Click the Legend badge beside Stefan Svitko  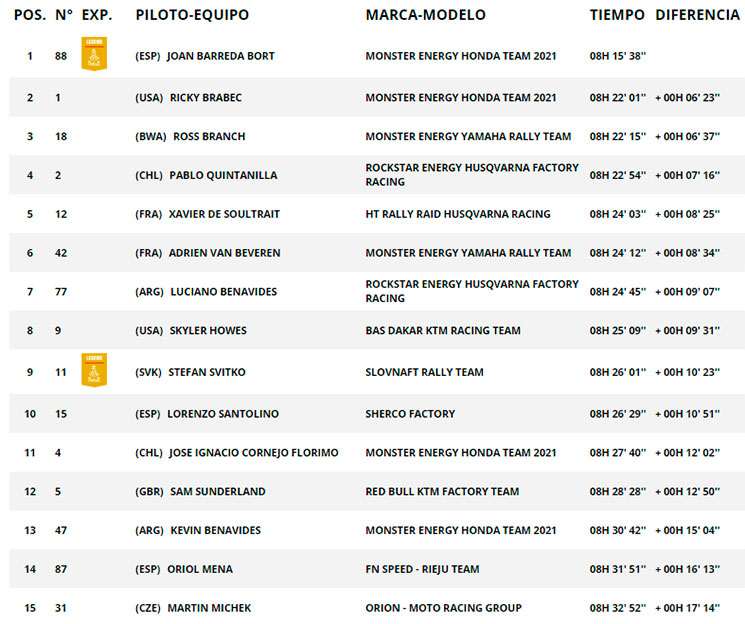(x=94, y=370)
